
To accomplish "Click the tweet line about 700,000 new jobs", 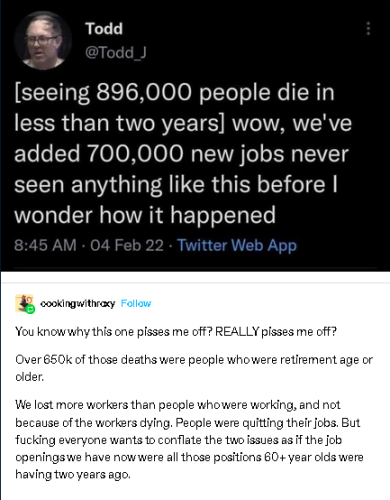I will click(x=181, y=154).
